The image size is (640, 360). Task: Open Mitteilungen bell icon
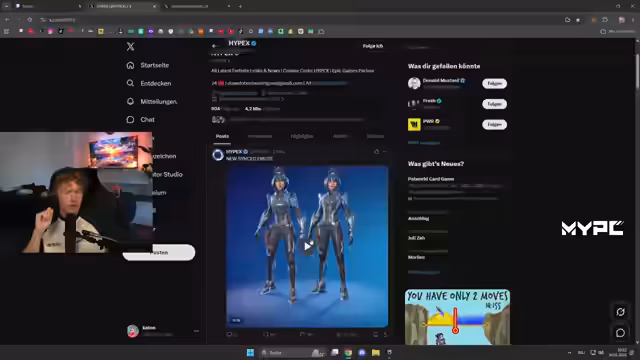click(130, 101)
